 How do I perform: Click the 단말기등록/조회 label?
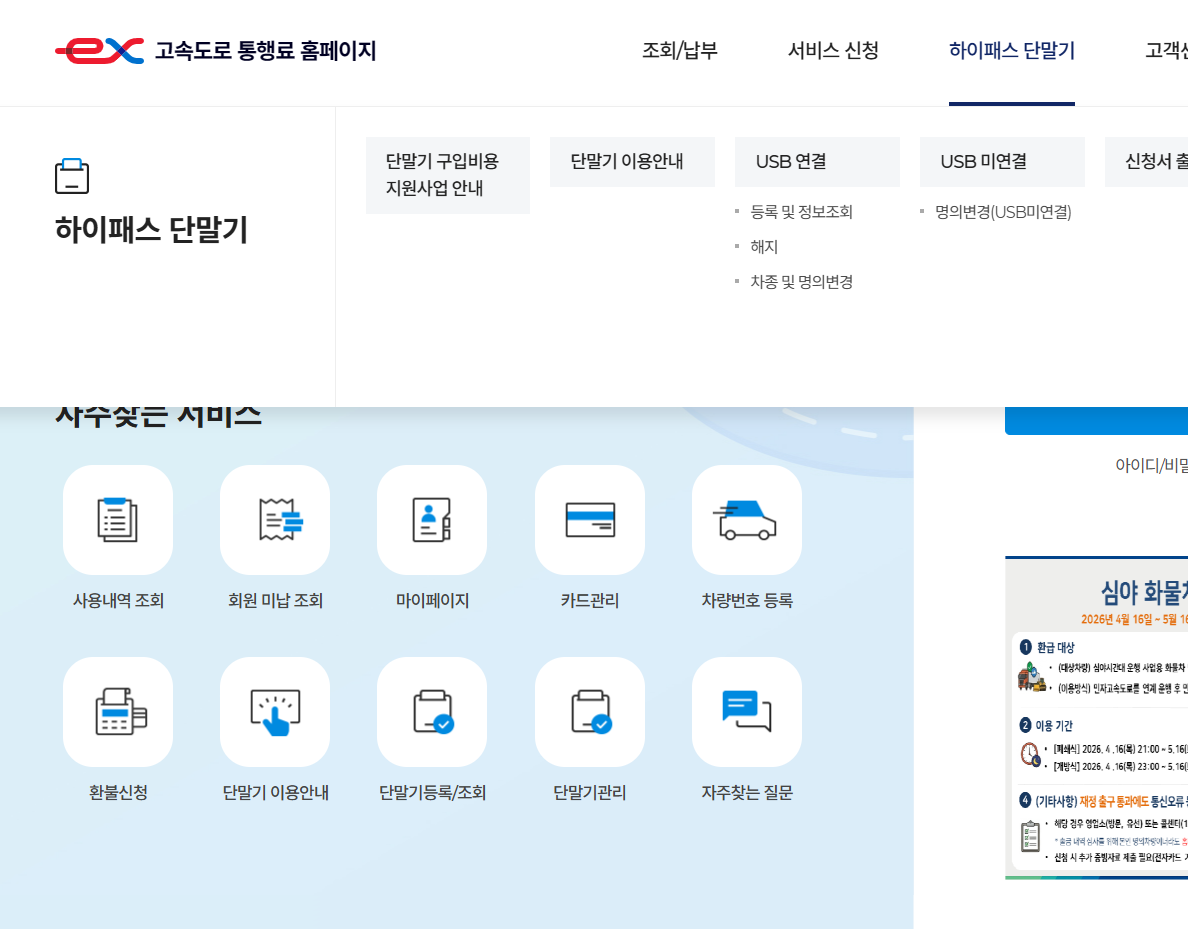coord(432,793)
